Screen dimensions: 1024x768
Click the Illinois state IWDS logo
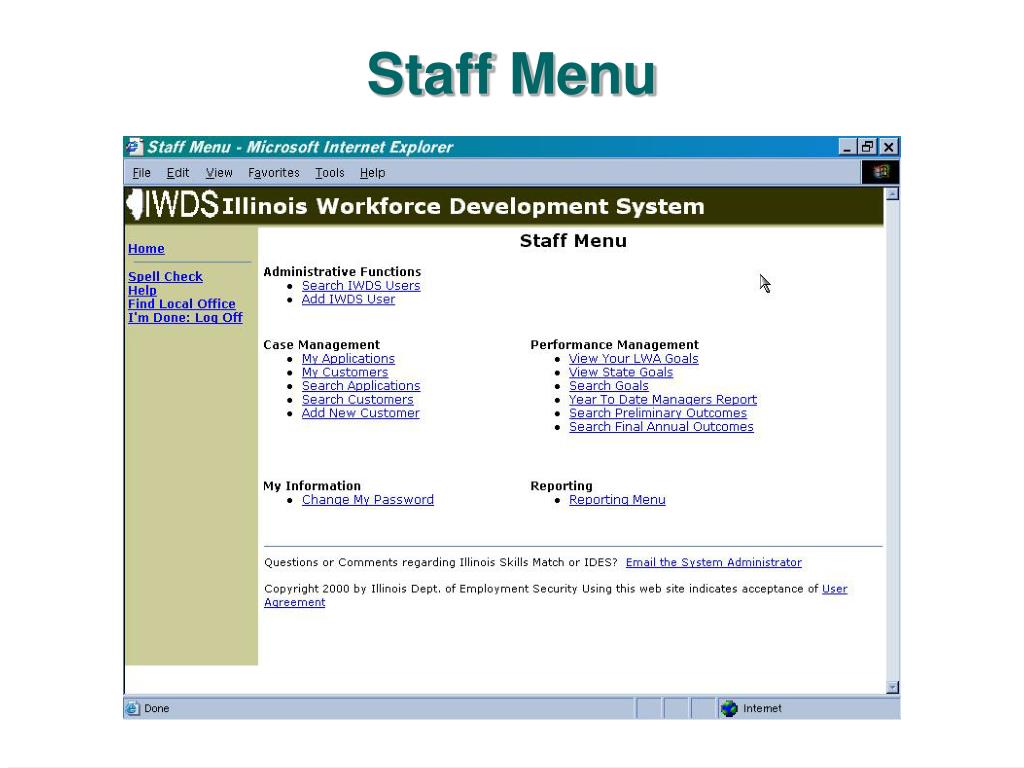click(x=172, y=205)
